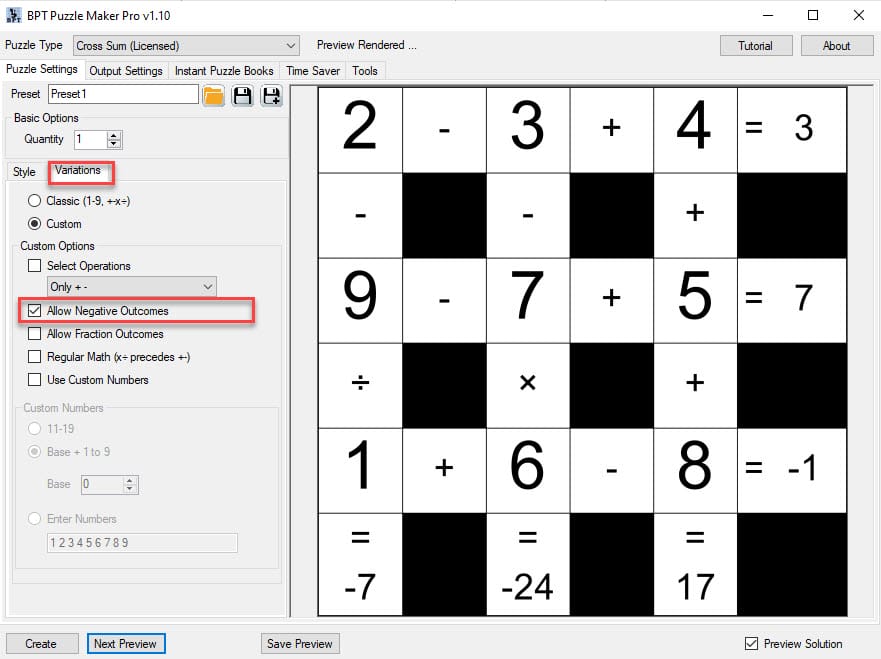Increase Quantity with the up arrow
881x659 pixels.
pos(111,135)
